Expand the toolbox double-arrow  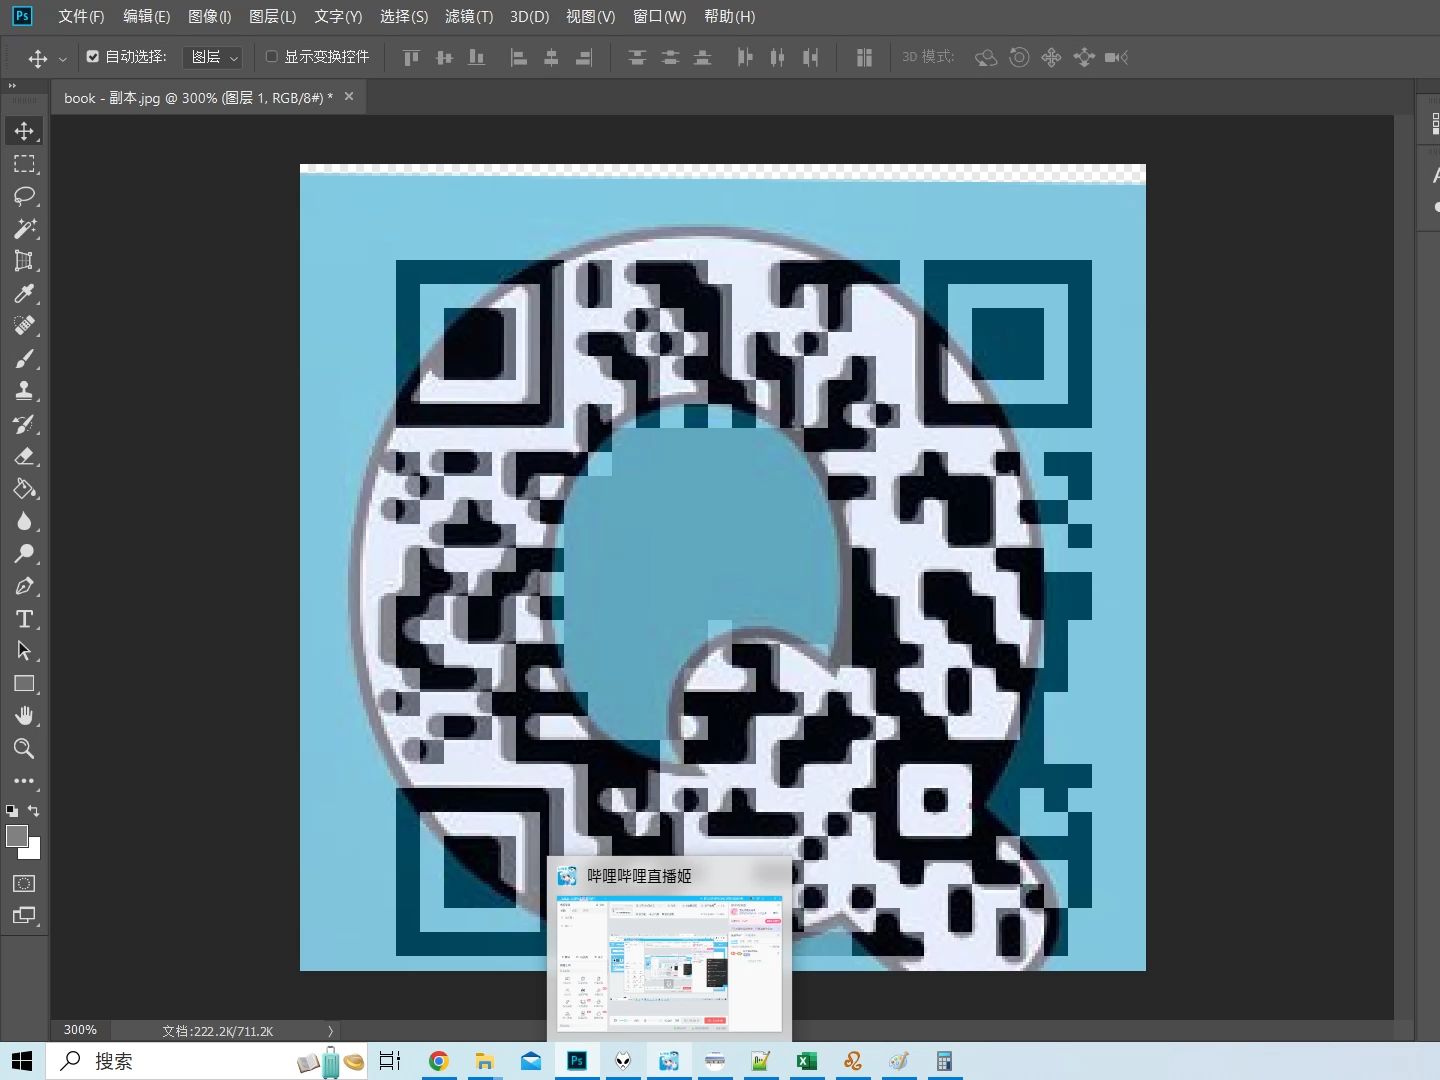click(13, 86)
